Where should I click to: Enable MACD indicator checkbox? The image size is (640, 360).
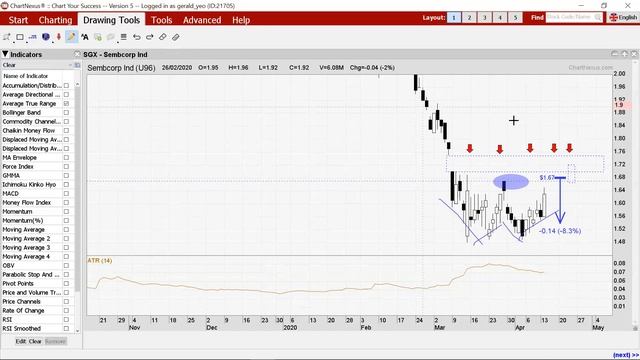(x=66, y=193)
